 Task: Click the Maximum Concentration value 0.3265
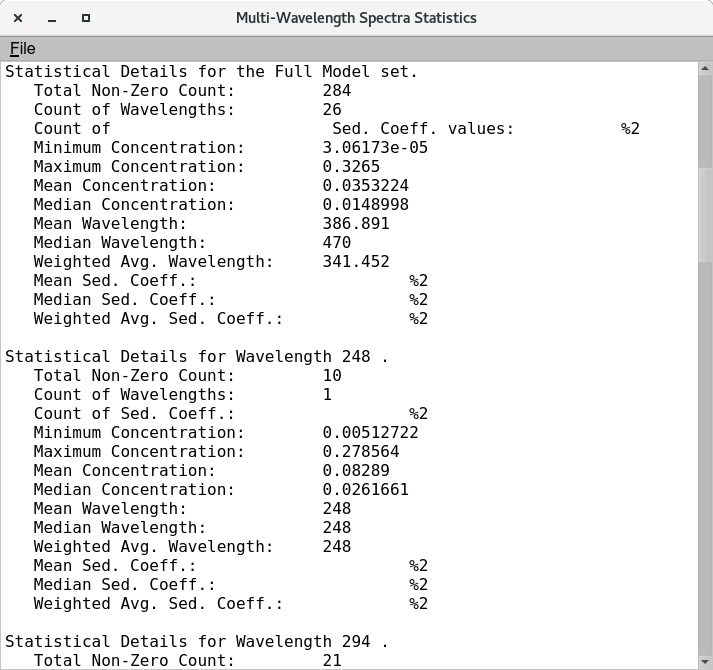coord(351,166)
